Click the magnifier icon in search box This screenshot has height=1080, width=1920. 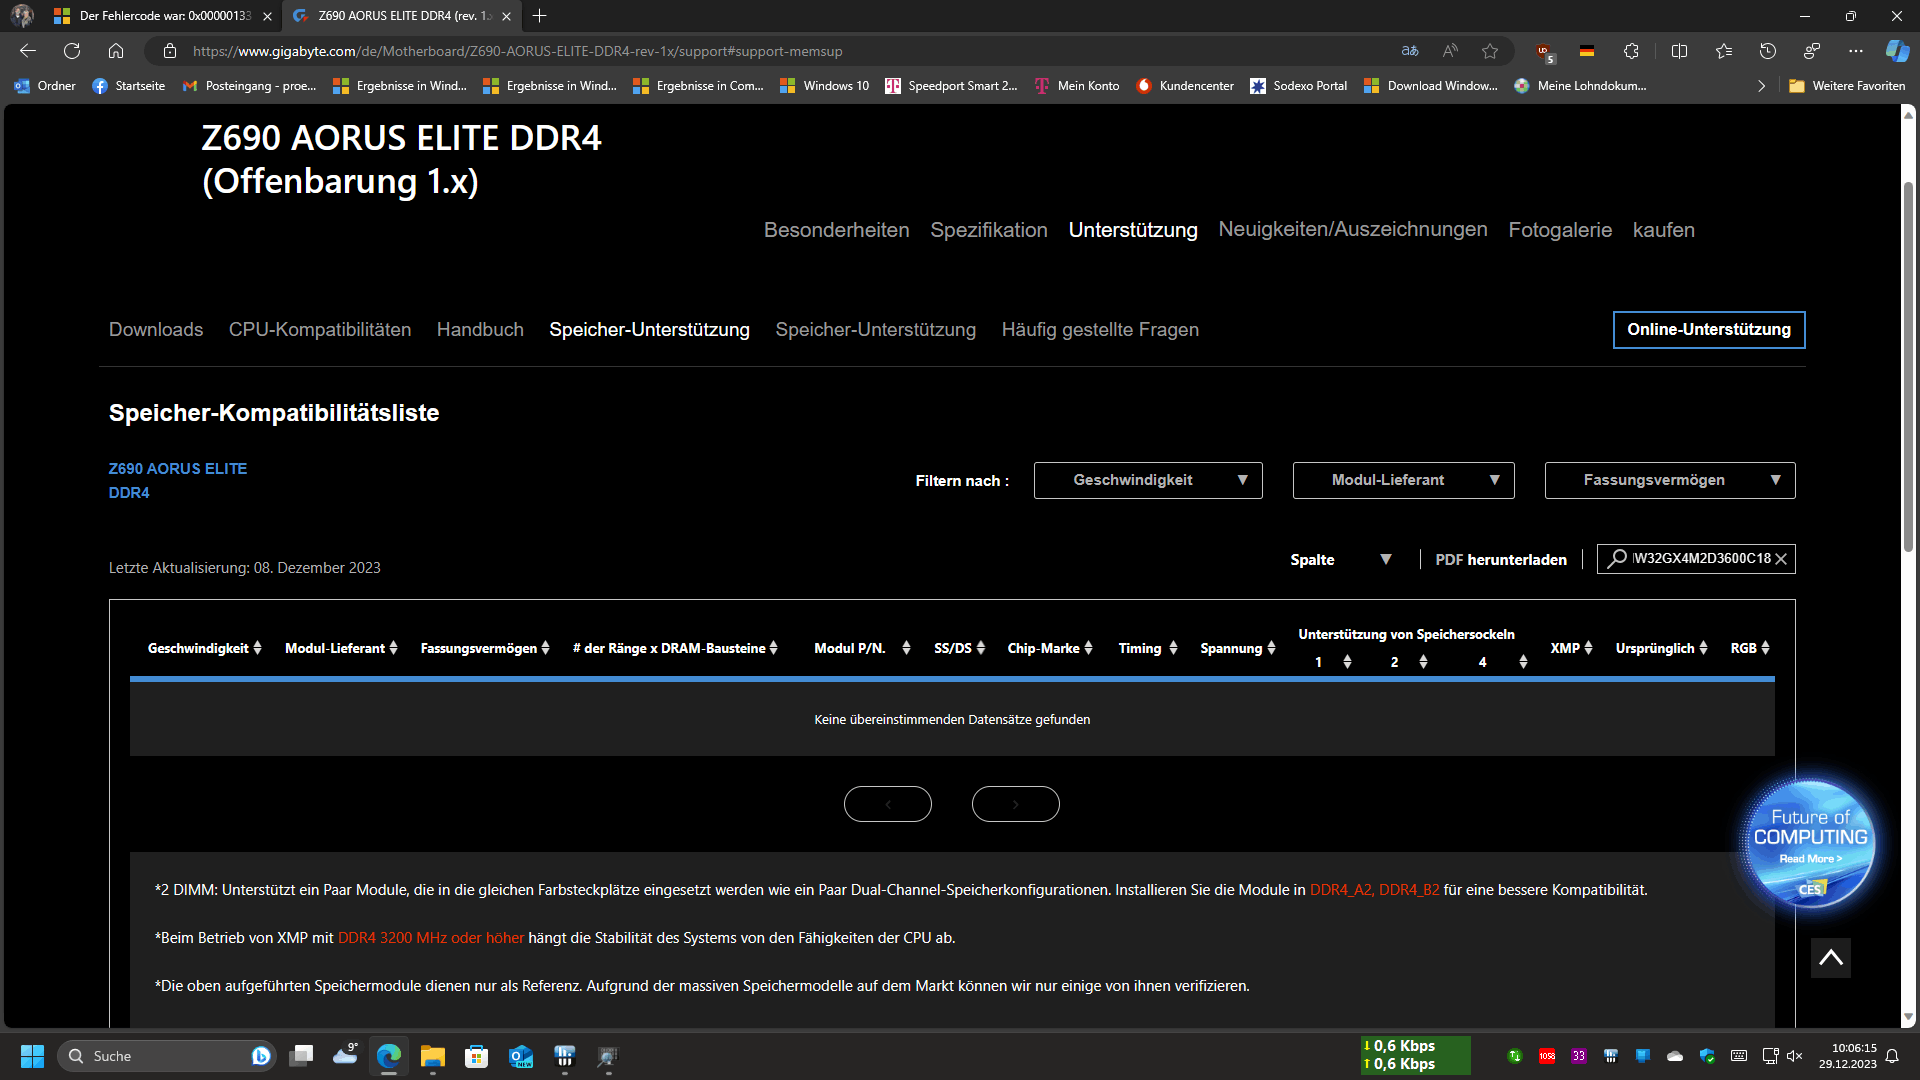click(1617, 558)
